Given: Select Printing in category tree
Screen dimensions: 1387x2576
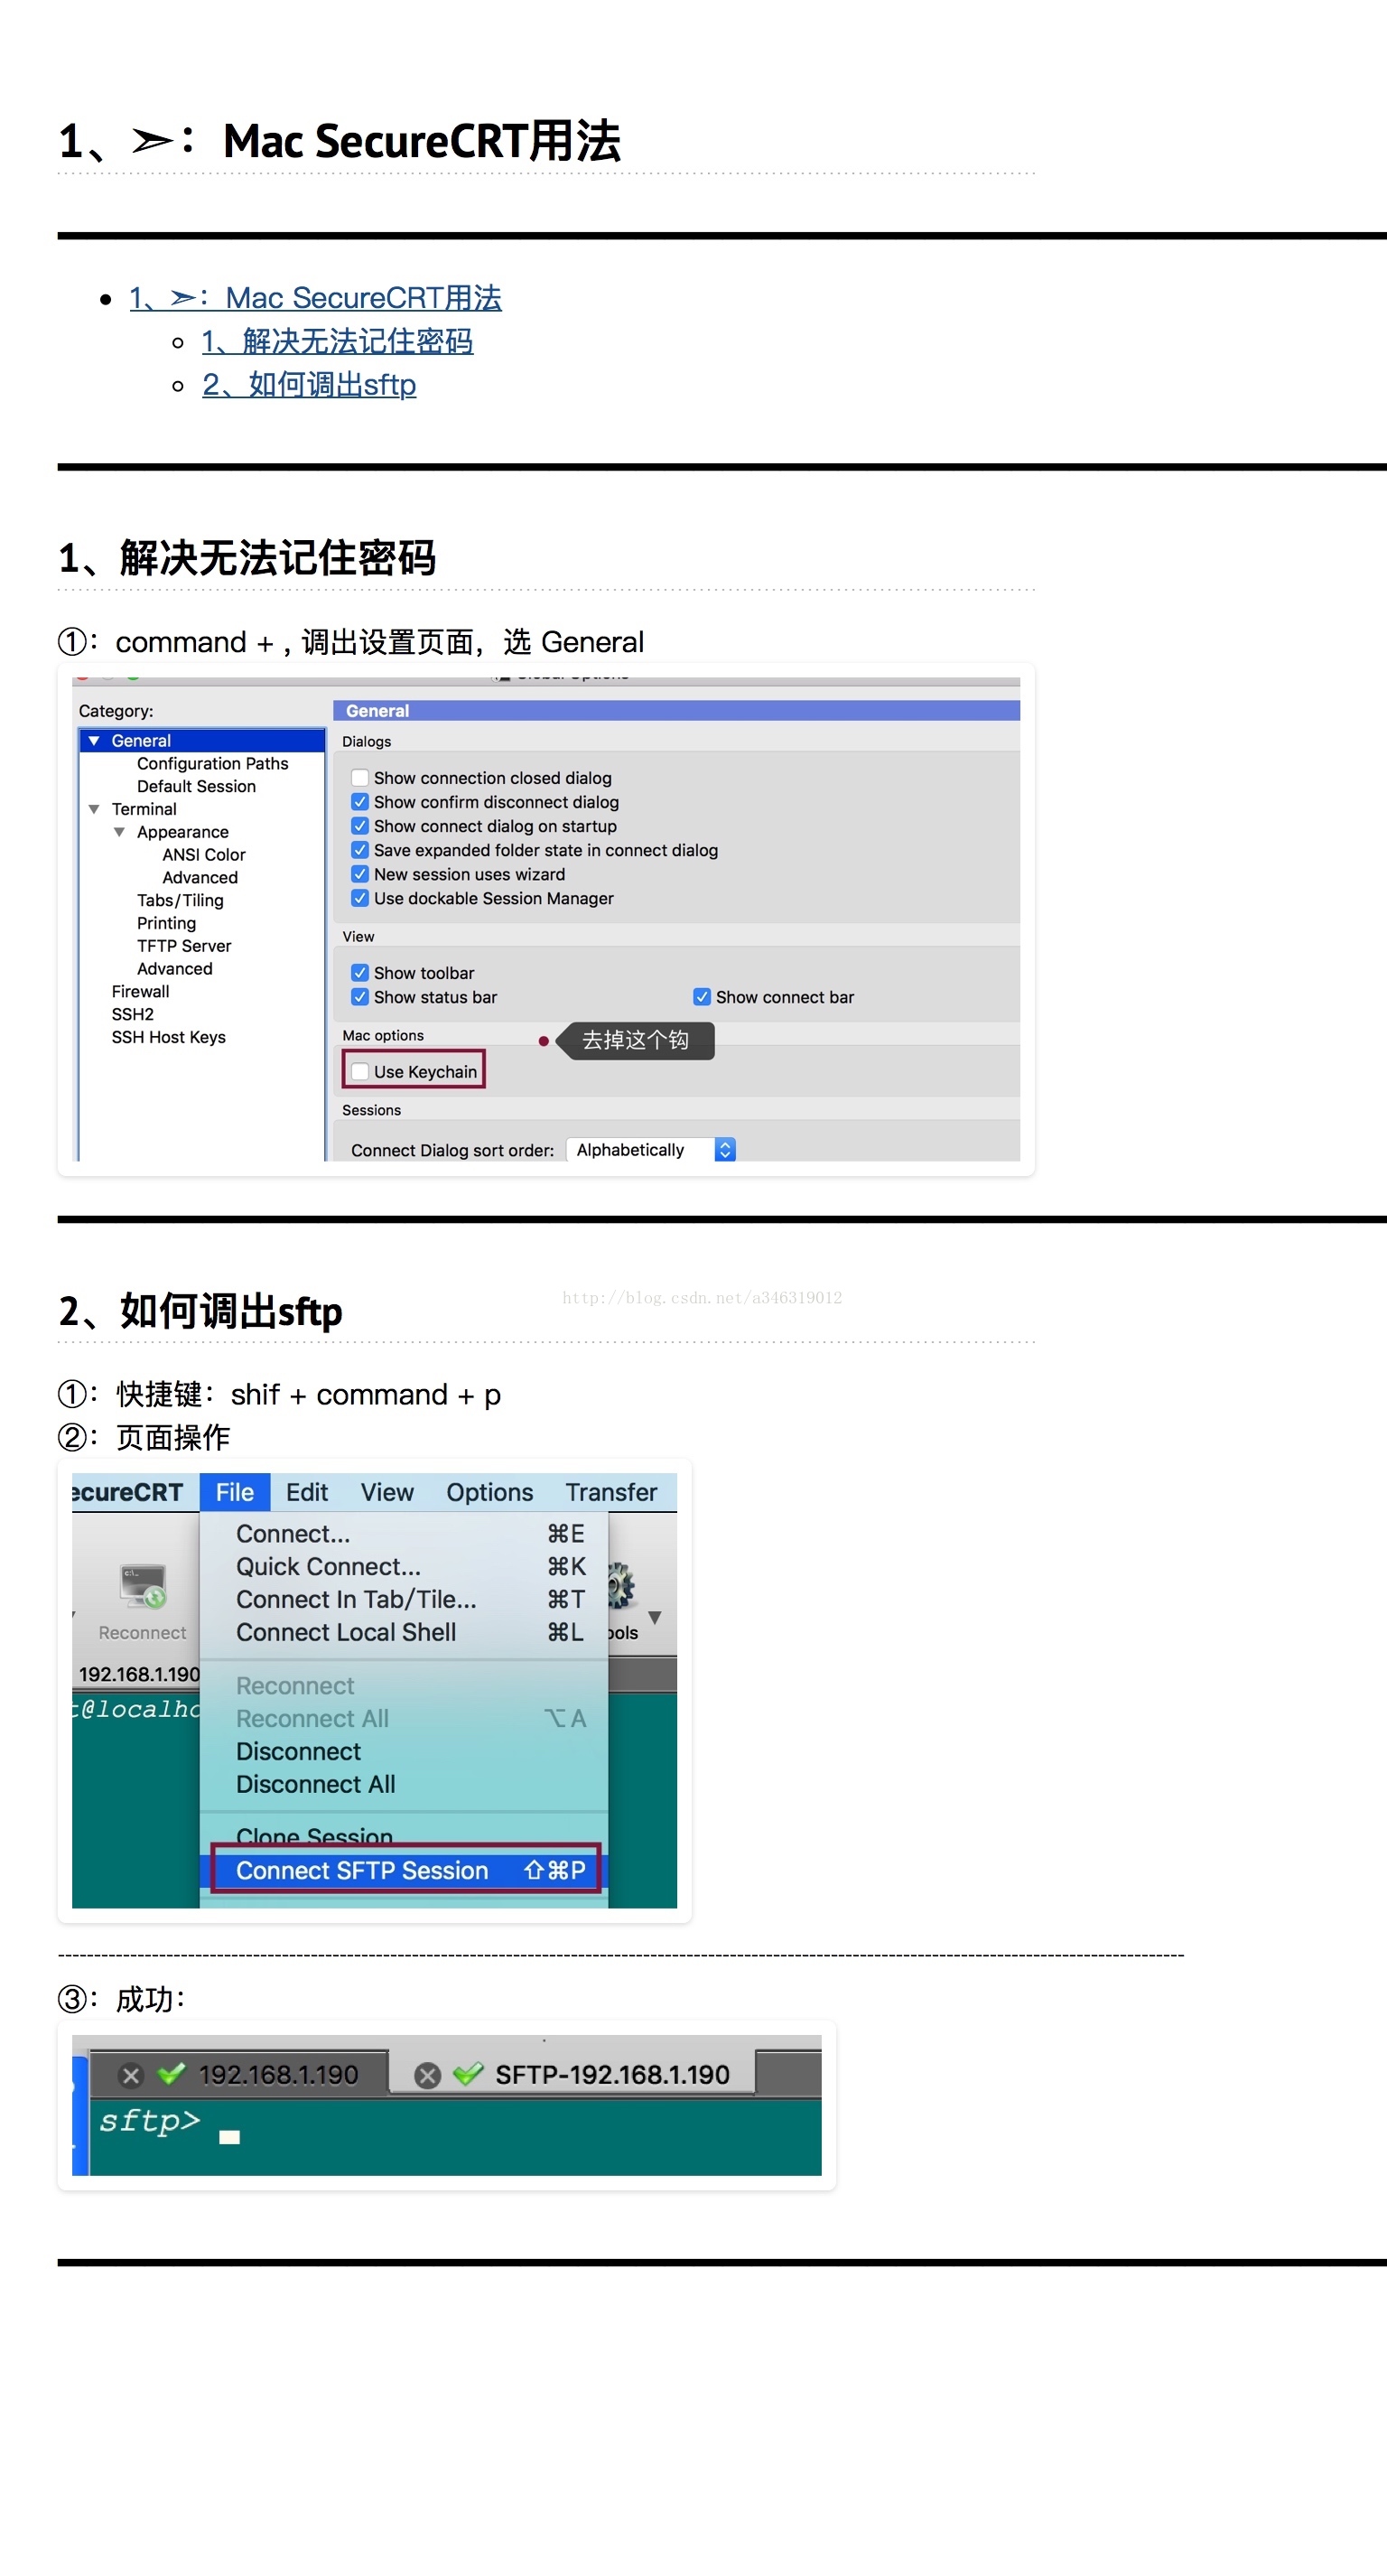Looking at the screenshot, I should [x=166, y=924].
